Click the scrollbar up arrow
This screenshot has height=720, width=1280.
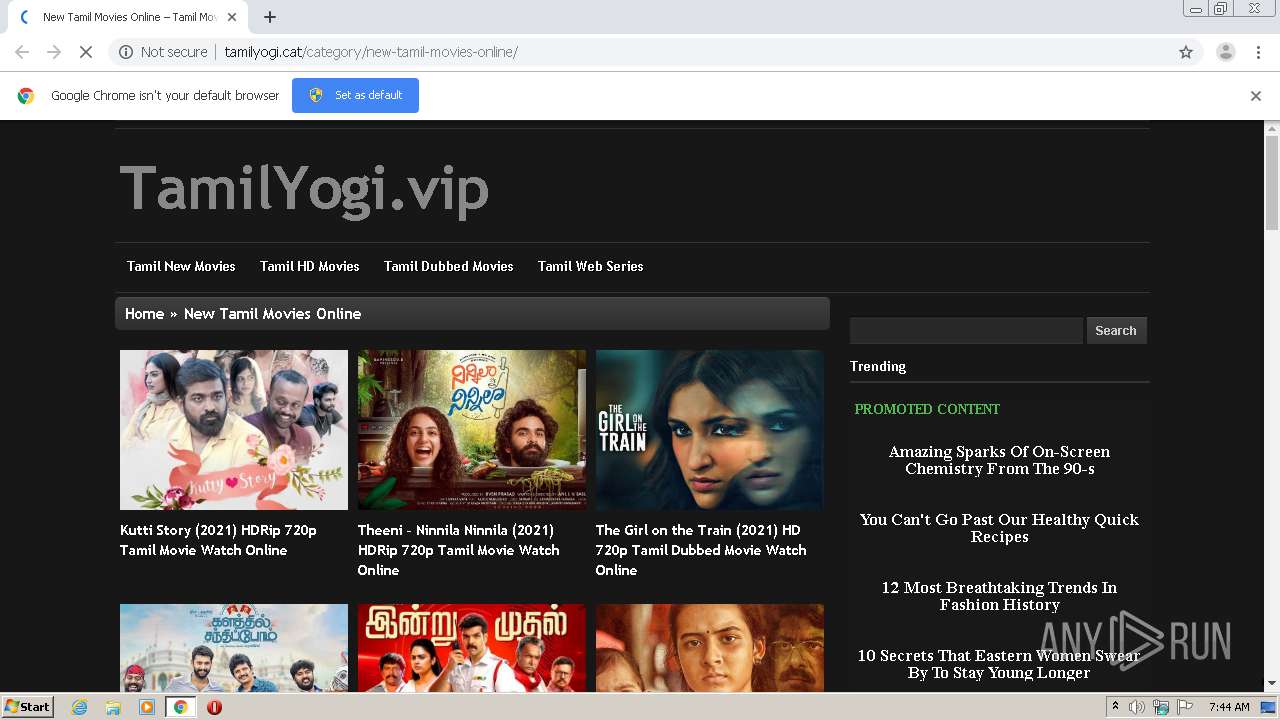coord(1272,128)
